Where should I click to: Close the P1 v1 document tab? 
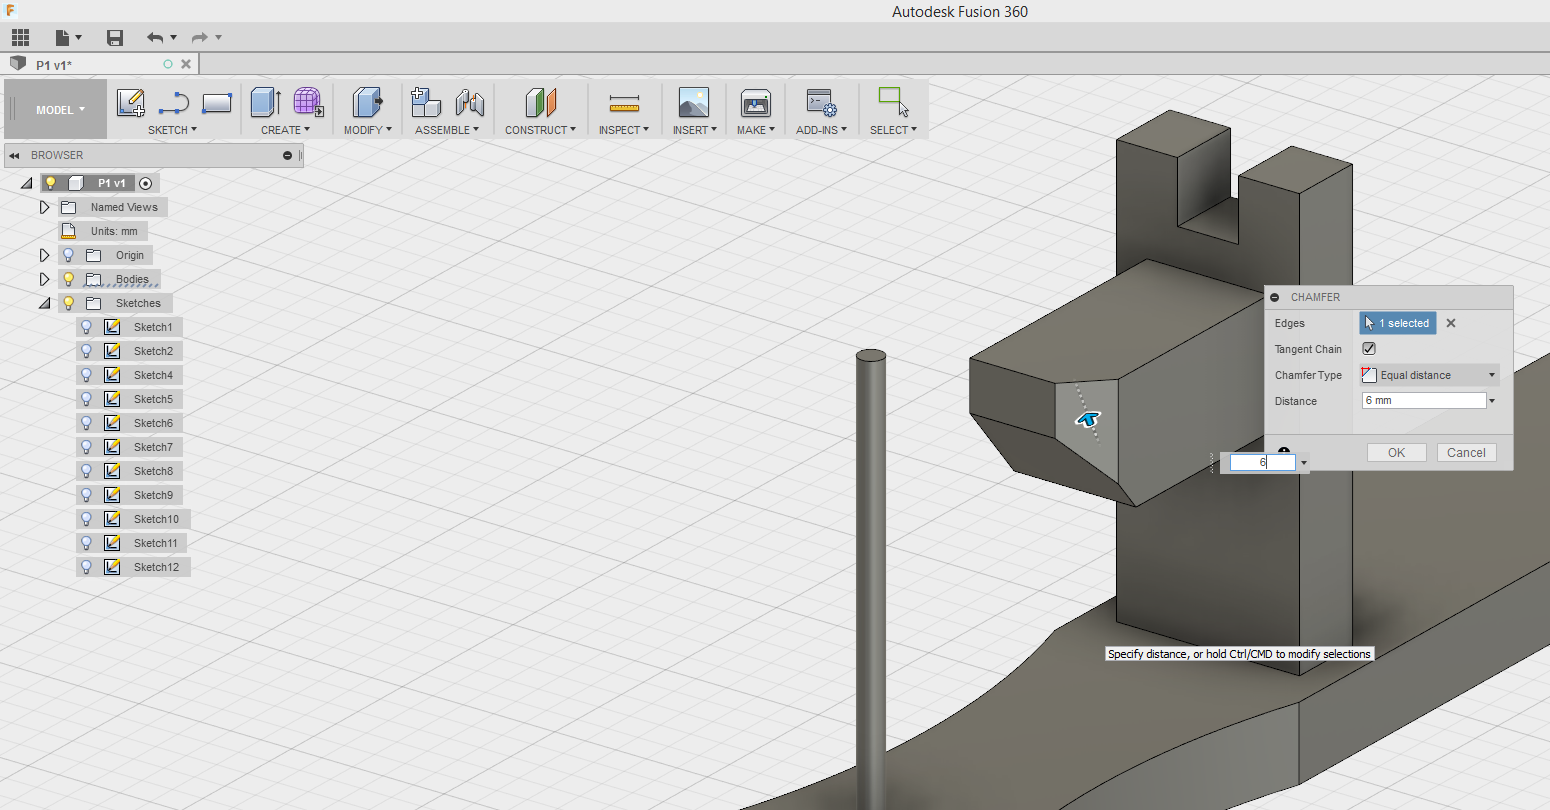[186, 65]
